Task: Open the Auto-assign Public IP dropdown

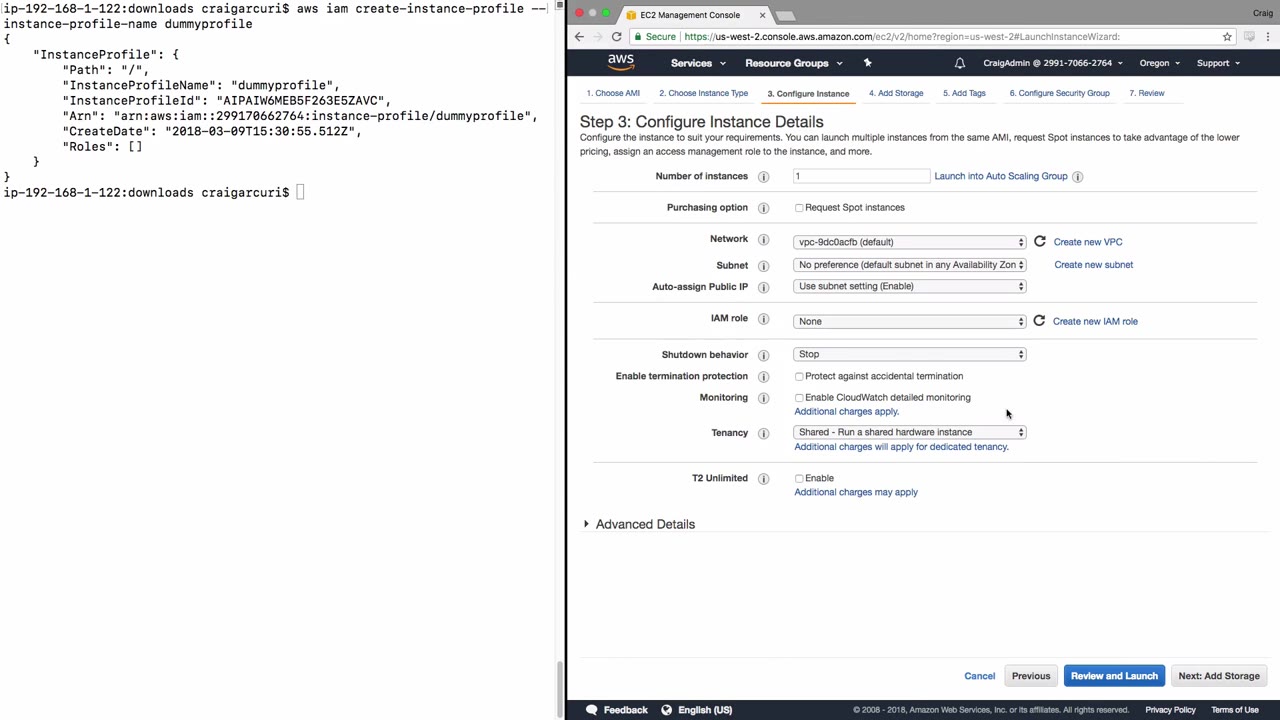Action: [x=910, y=286]
